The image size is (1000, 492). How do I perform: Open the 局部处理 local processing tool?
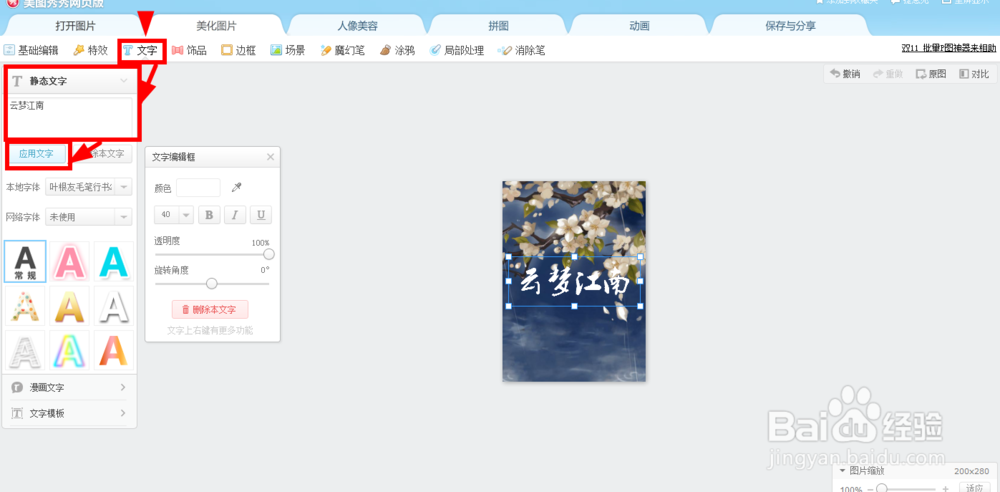[457, 50]
